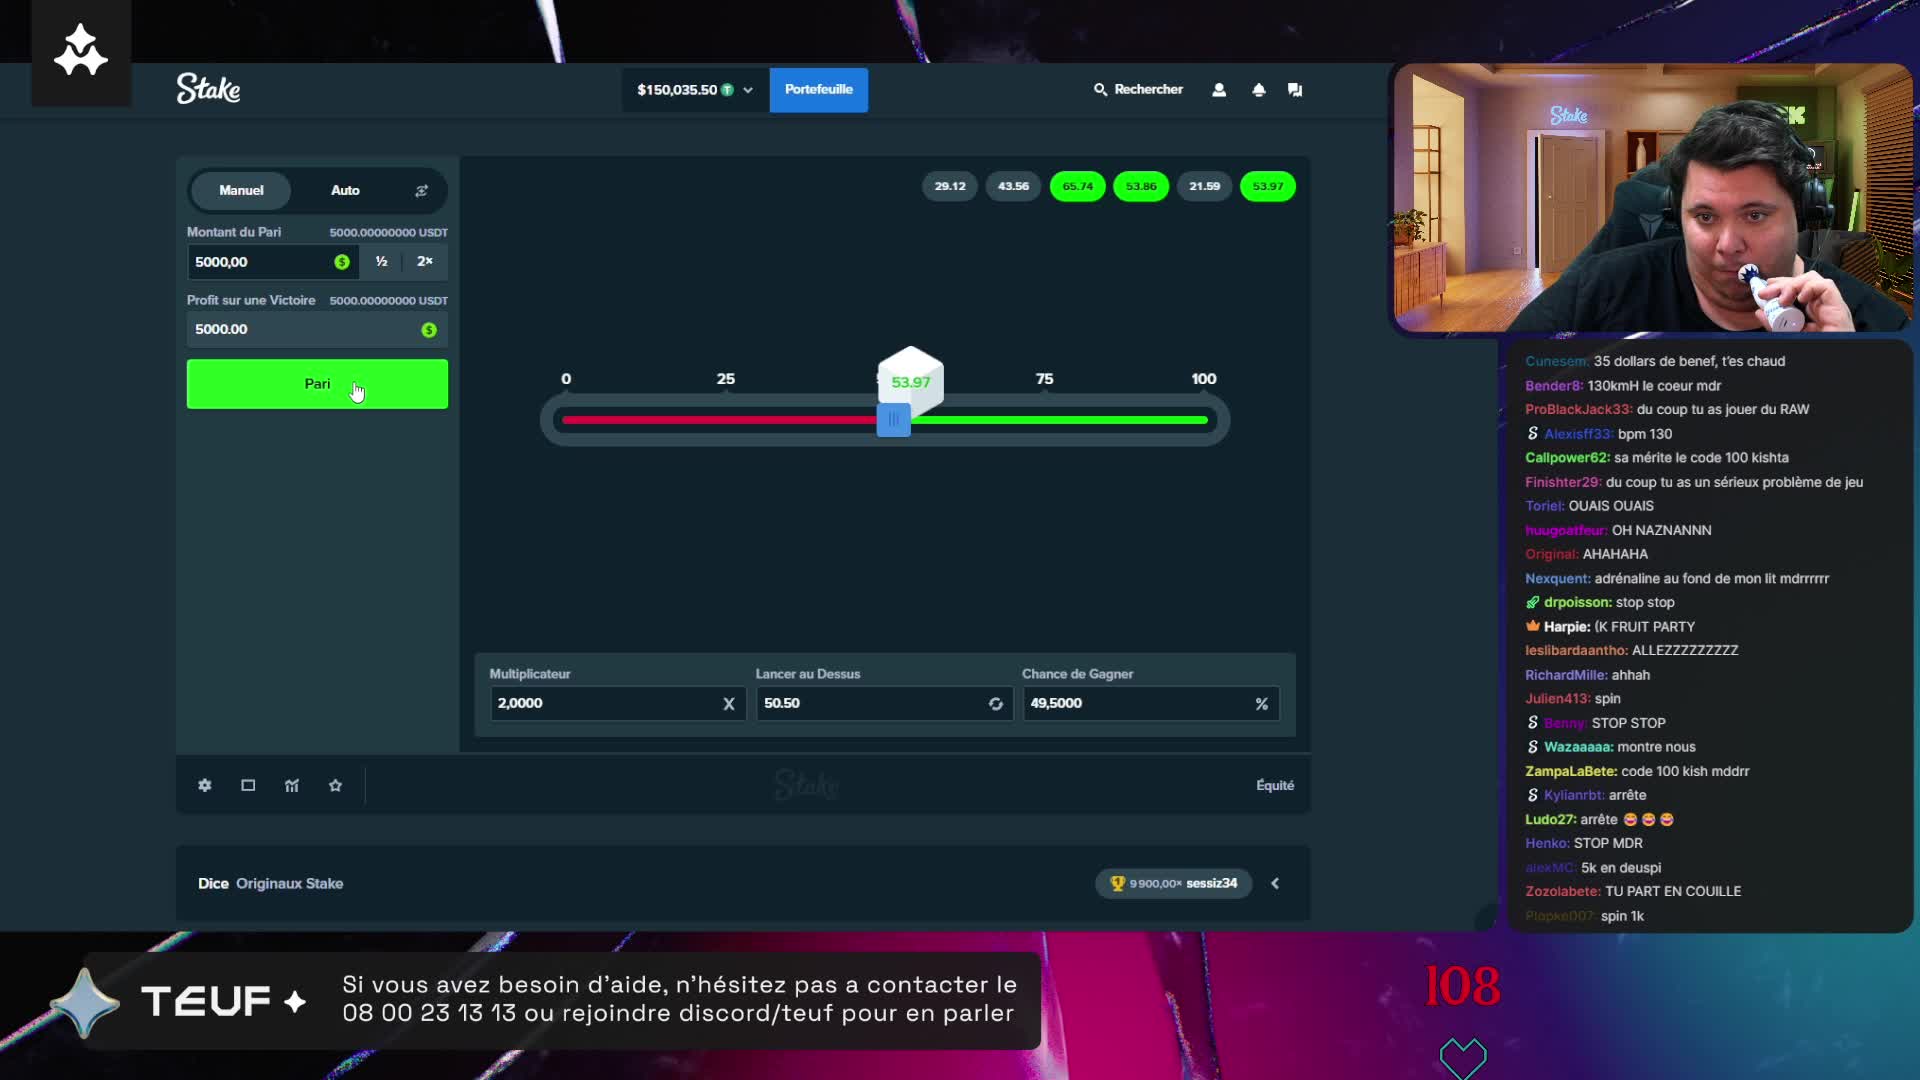Open live statistics chart icon
Screen dimensions: 1920x1080
(x=292, y=786)
